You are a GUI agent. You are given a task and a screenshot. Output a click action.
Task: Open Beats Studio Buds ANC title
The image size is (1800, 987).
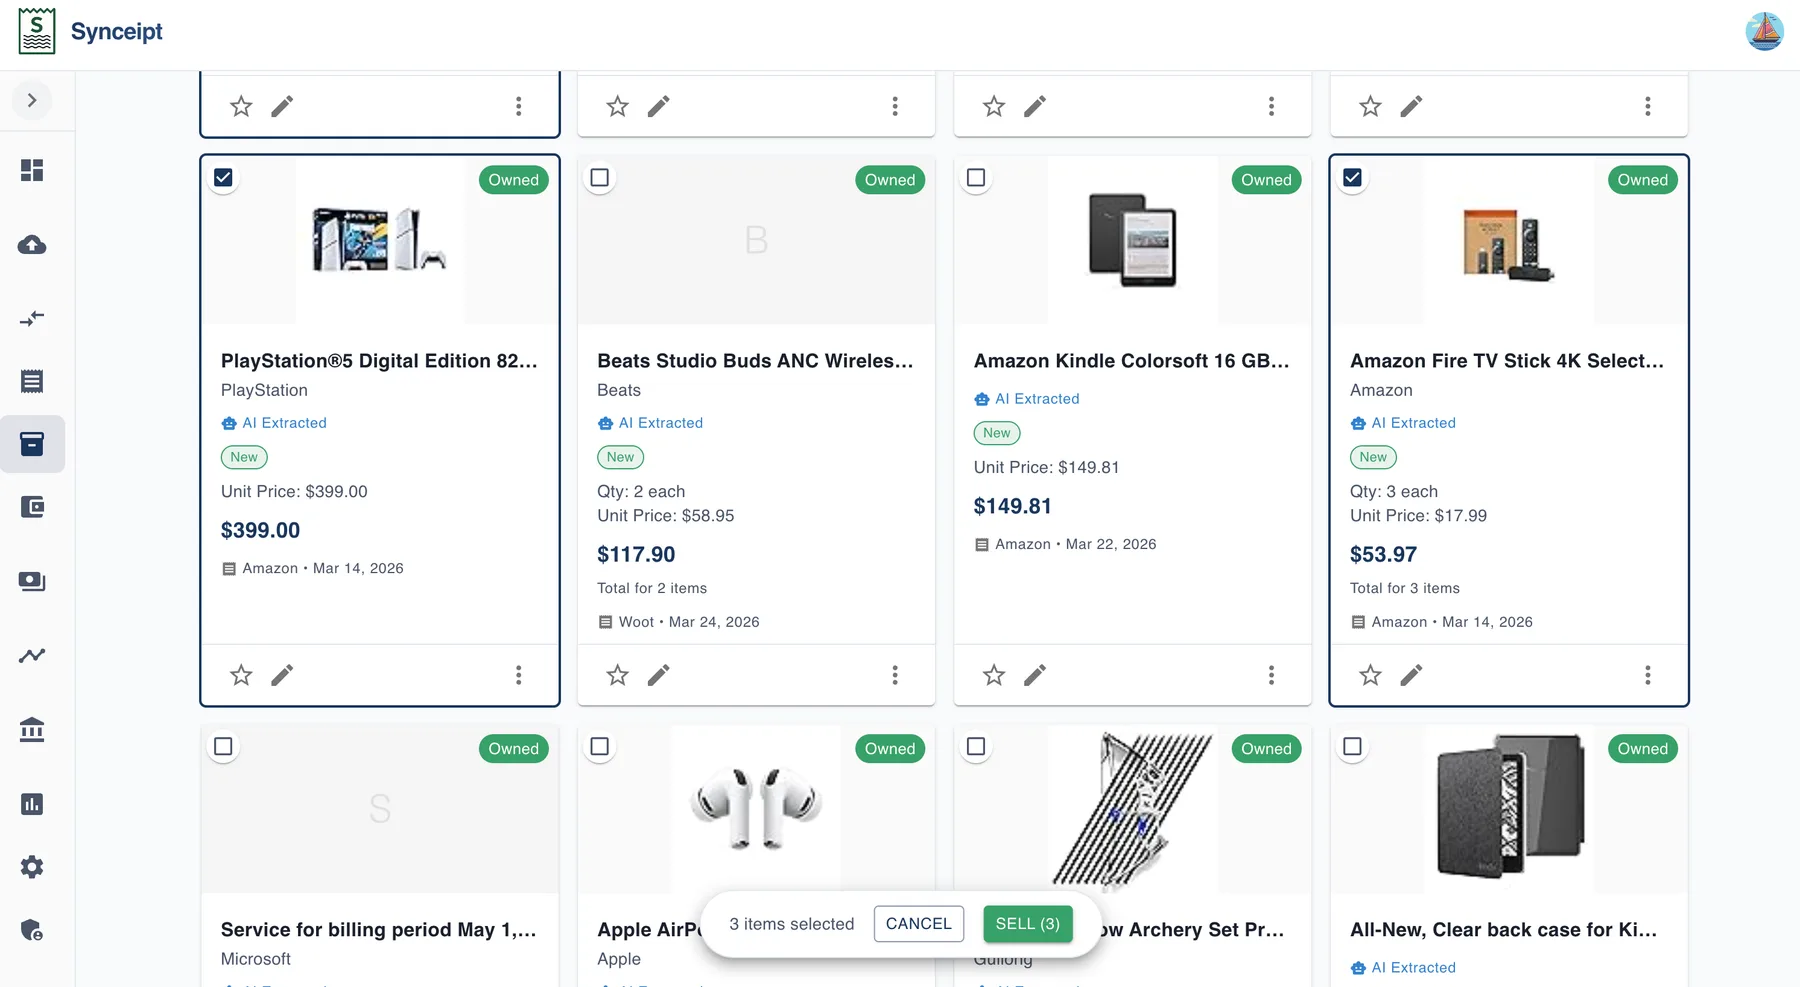755,361
